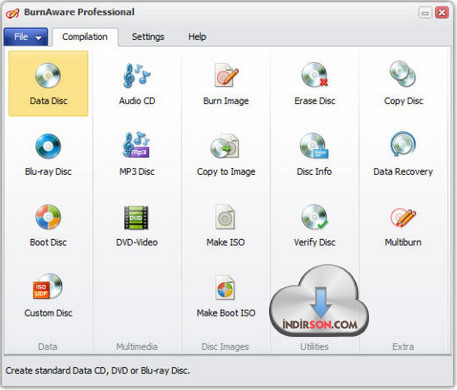Open the Erase Disc utility
This screenshot has height=390, width=457.
[315, 83]
